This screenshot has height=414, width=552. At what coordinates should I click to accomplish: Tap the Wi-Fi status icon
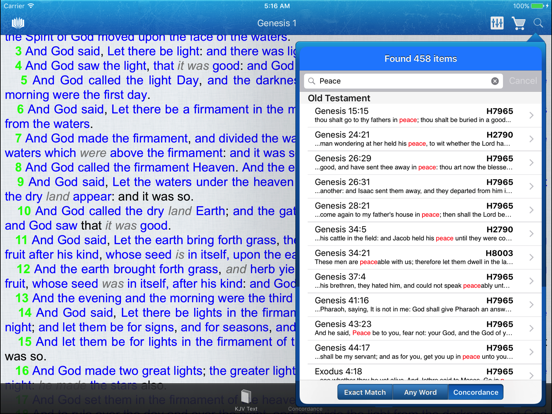[x=31, y=6]
